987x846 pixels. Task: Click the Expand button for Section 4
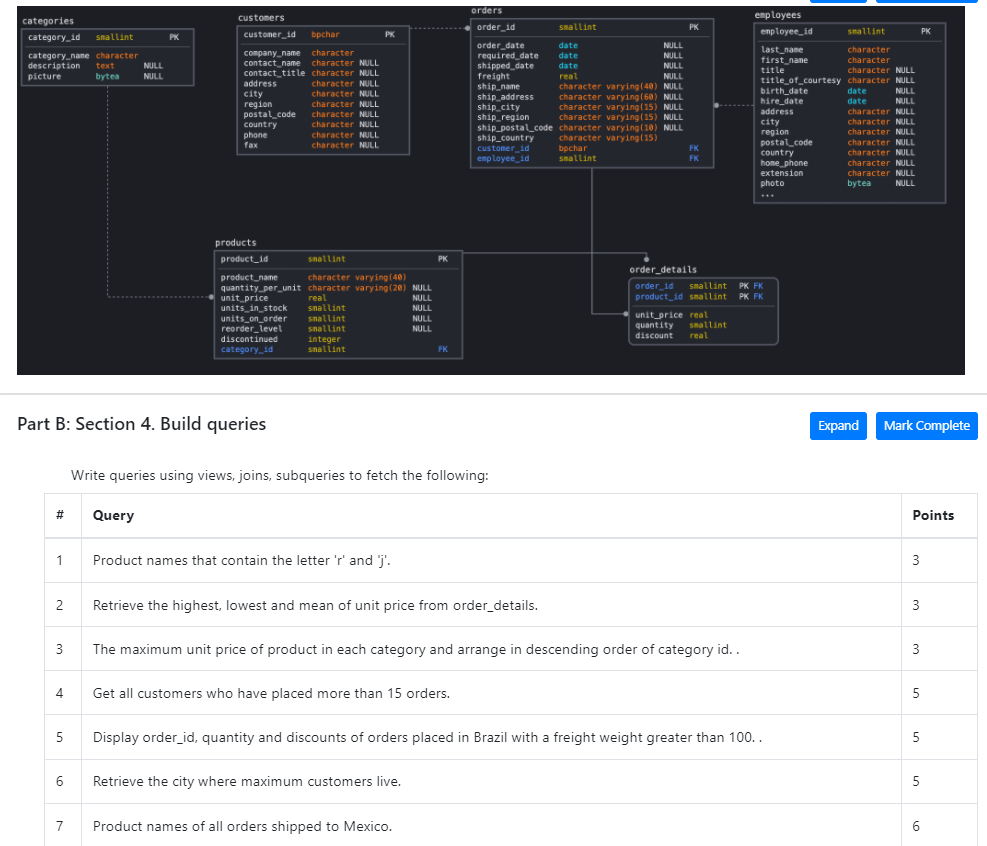838,426
